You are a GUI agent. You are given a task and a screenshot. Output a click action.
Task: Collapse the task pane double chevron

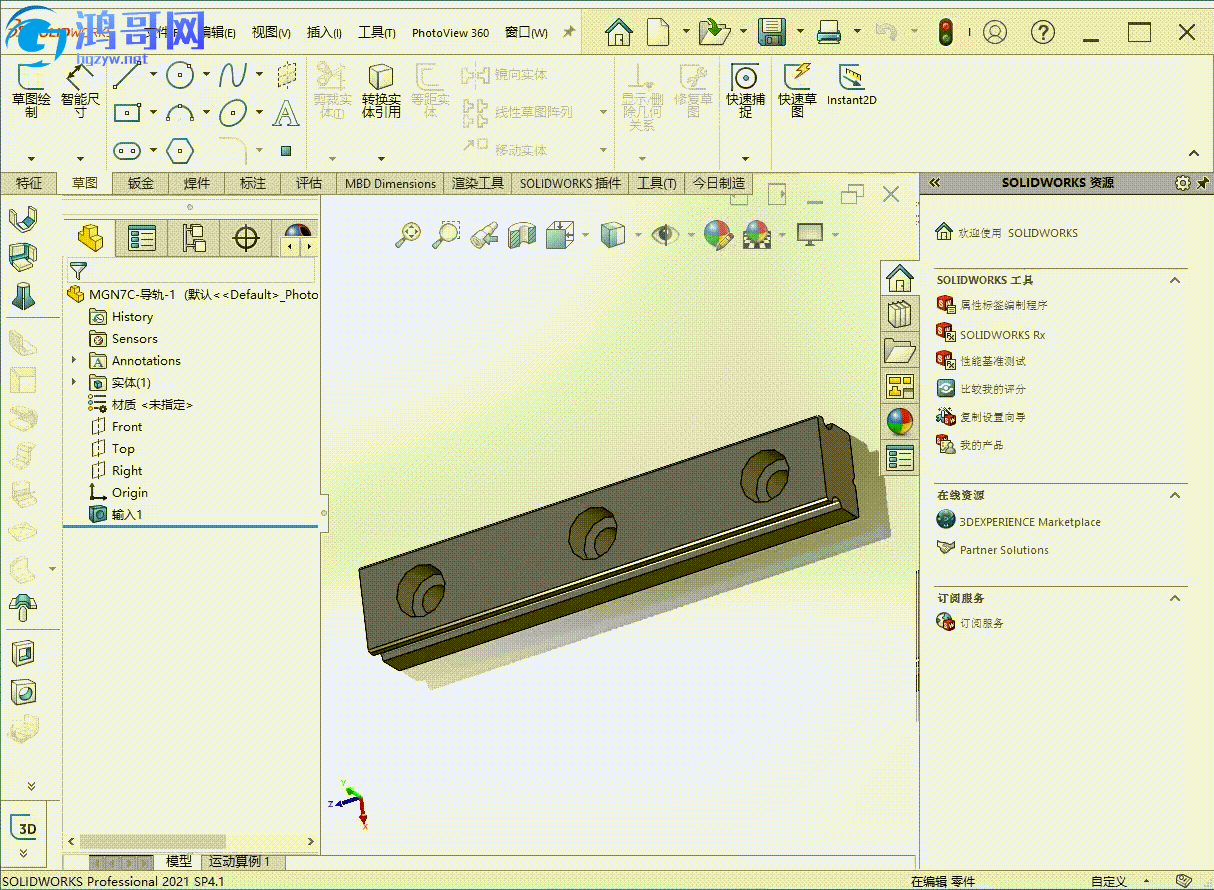(x=935, y=183)
